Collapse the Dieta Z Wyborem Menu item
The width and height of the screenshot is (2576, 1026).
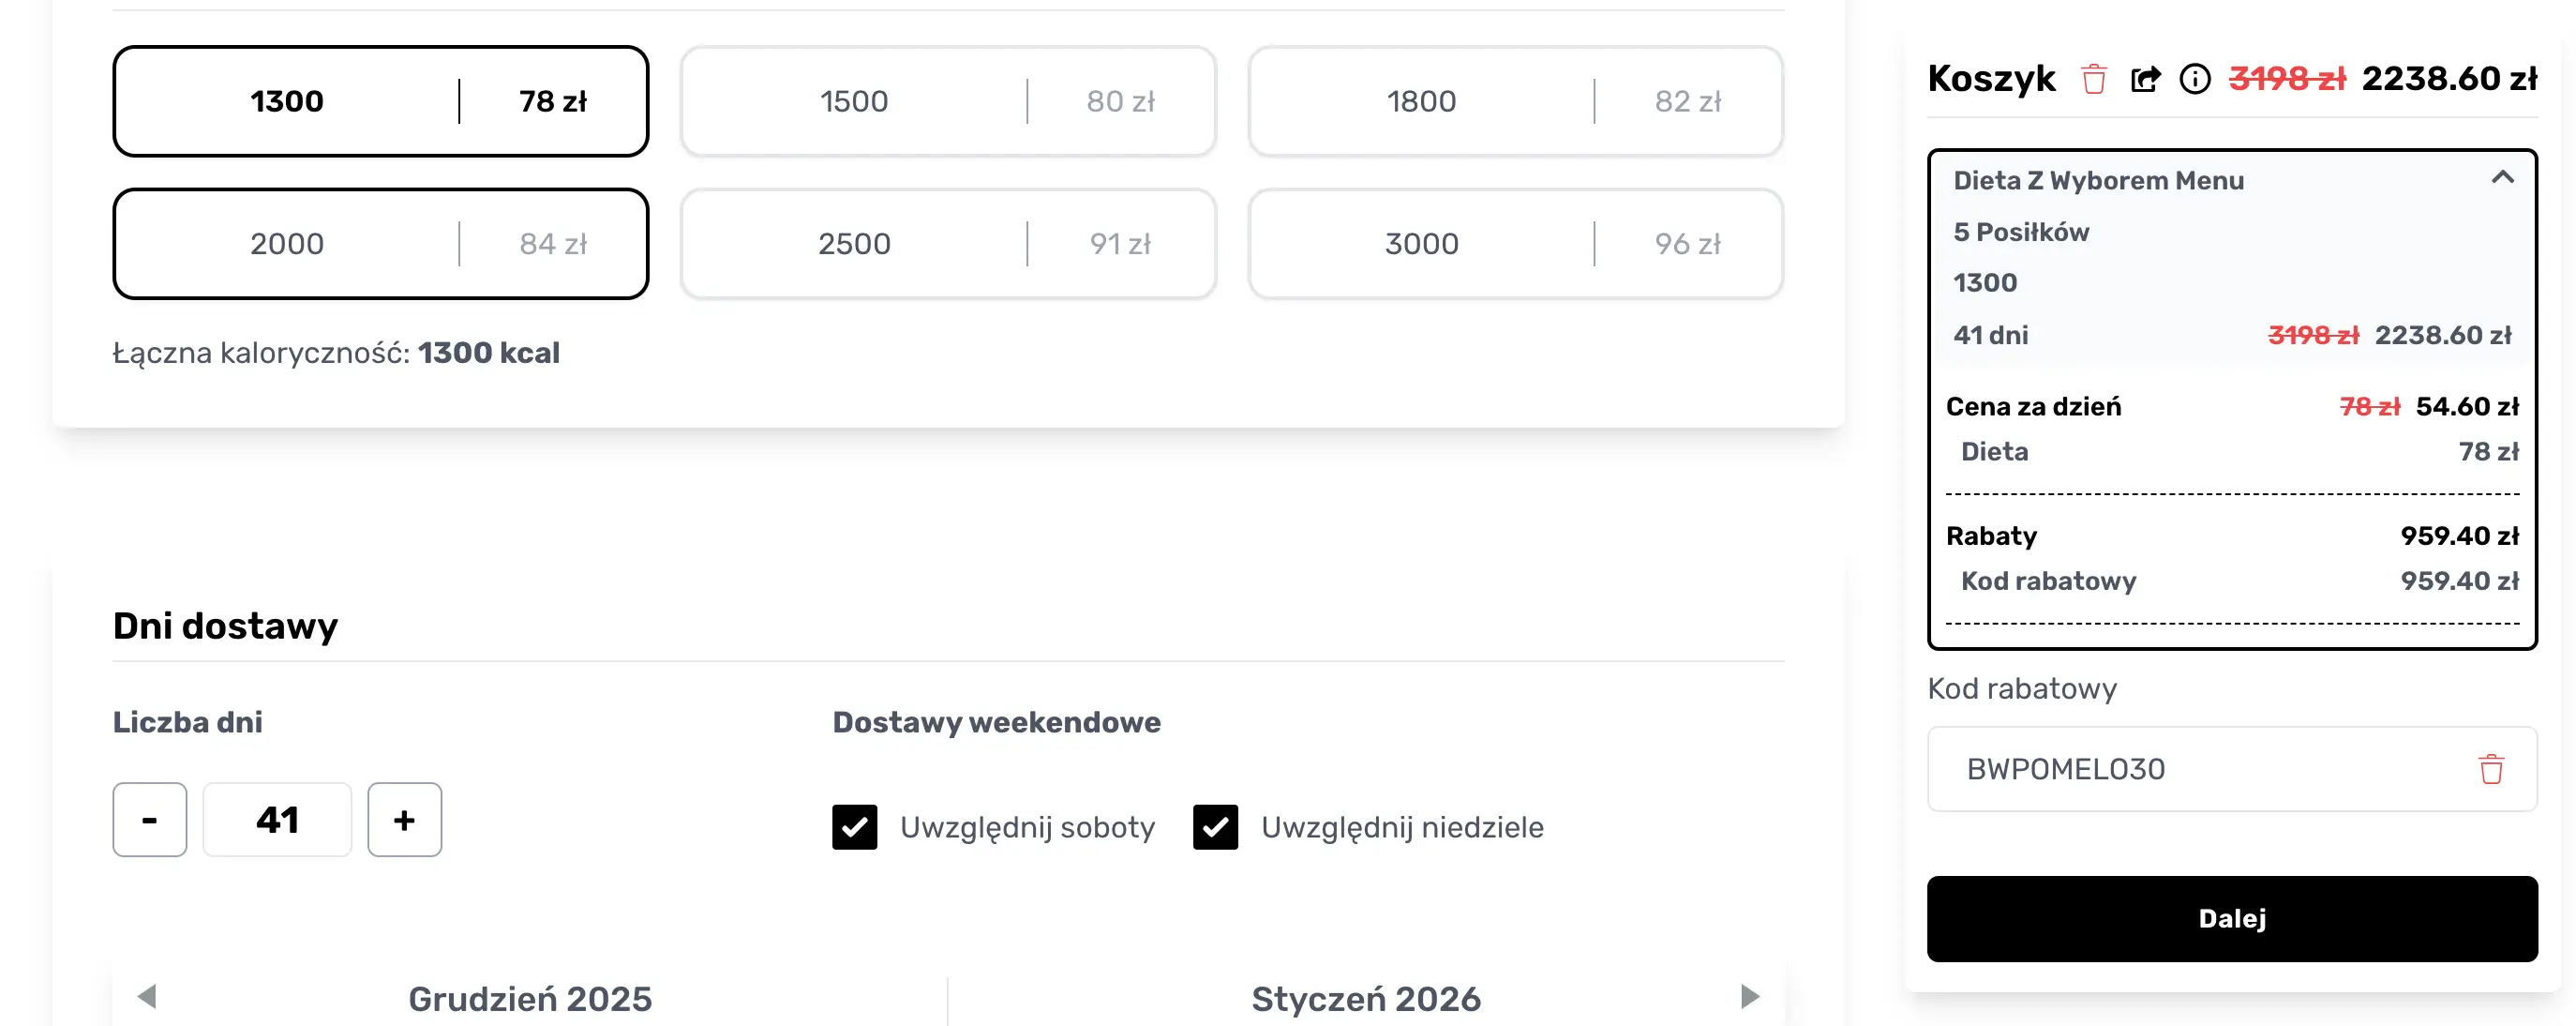pyautogui.click(x=2504, y=178)
